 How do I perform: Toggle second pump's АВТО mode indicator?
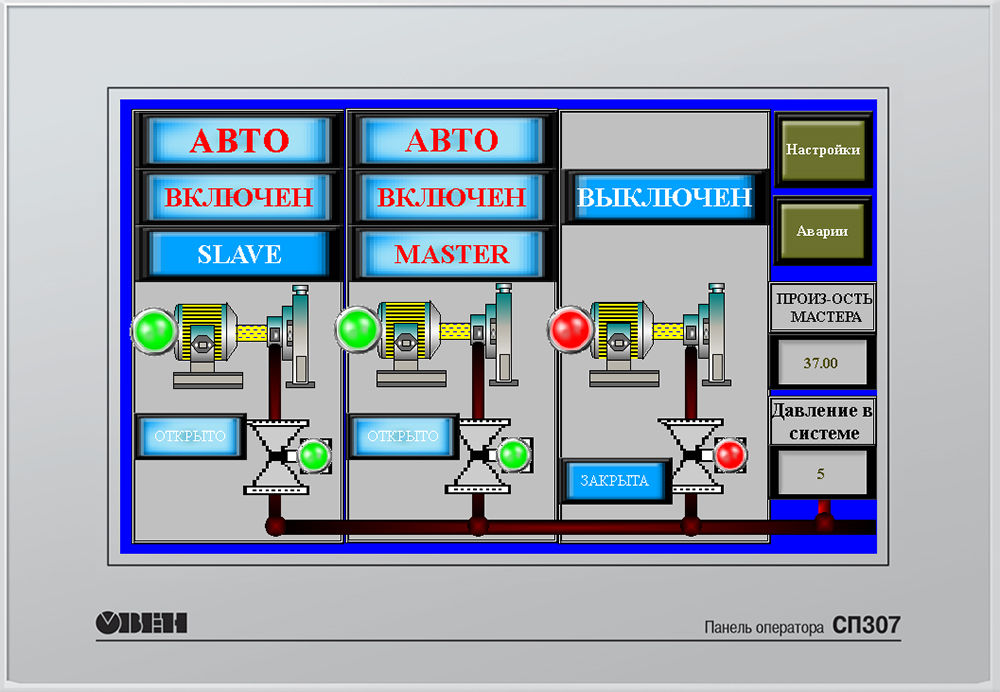451,140
